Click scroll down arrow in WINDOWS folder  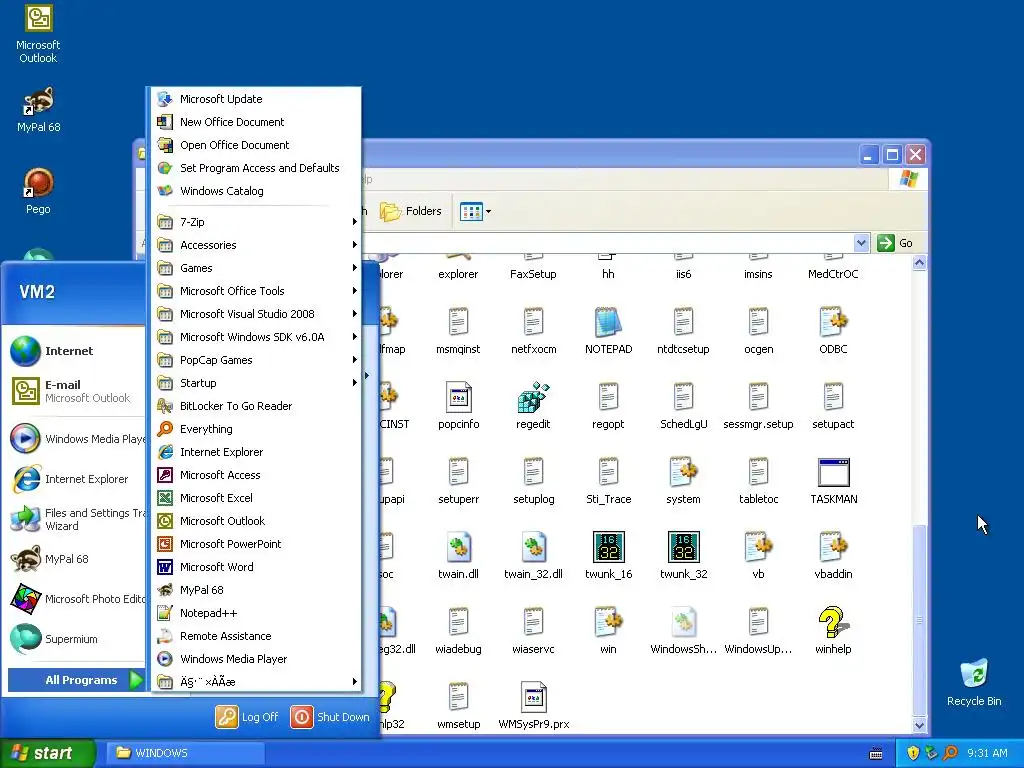click(x=919, y=725)
